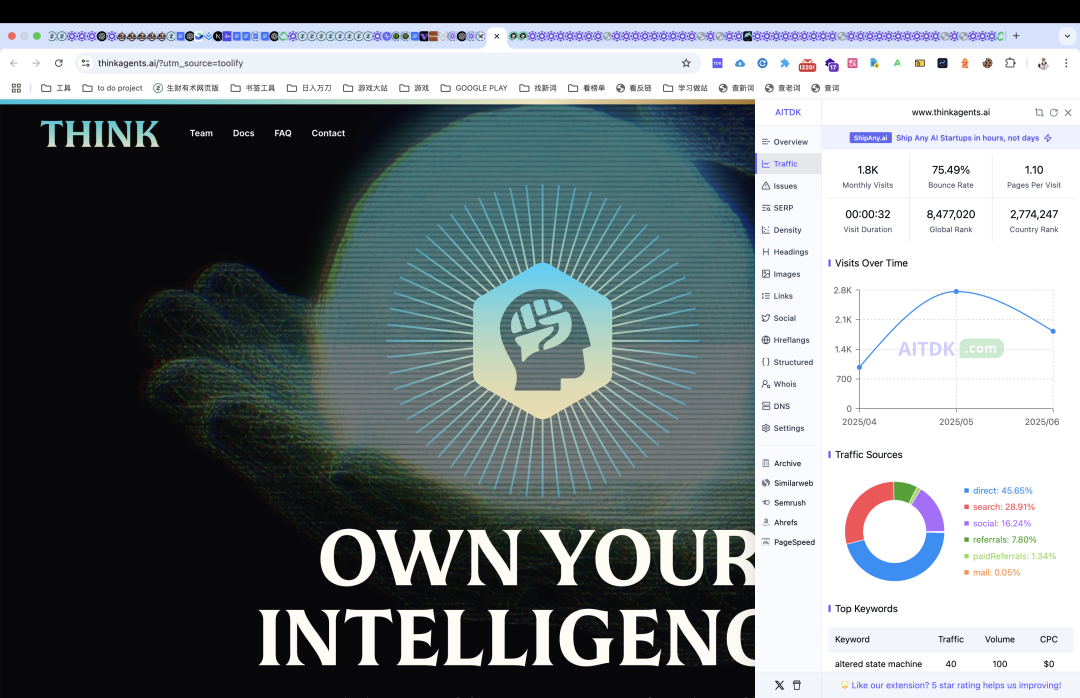Open the Archive external link

782,464
